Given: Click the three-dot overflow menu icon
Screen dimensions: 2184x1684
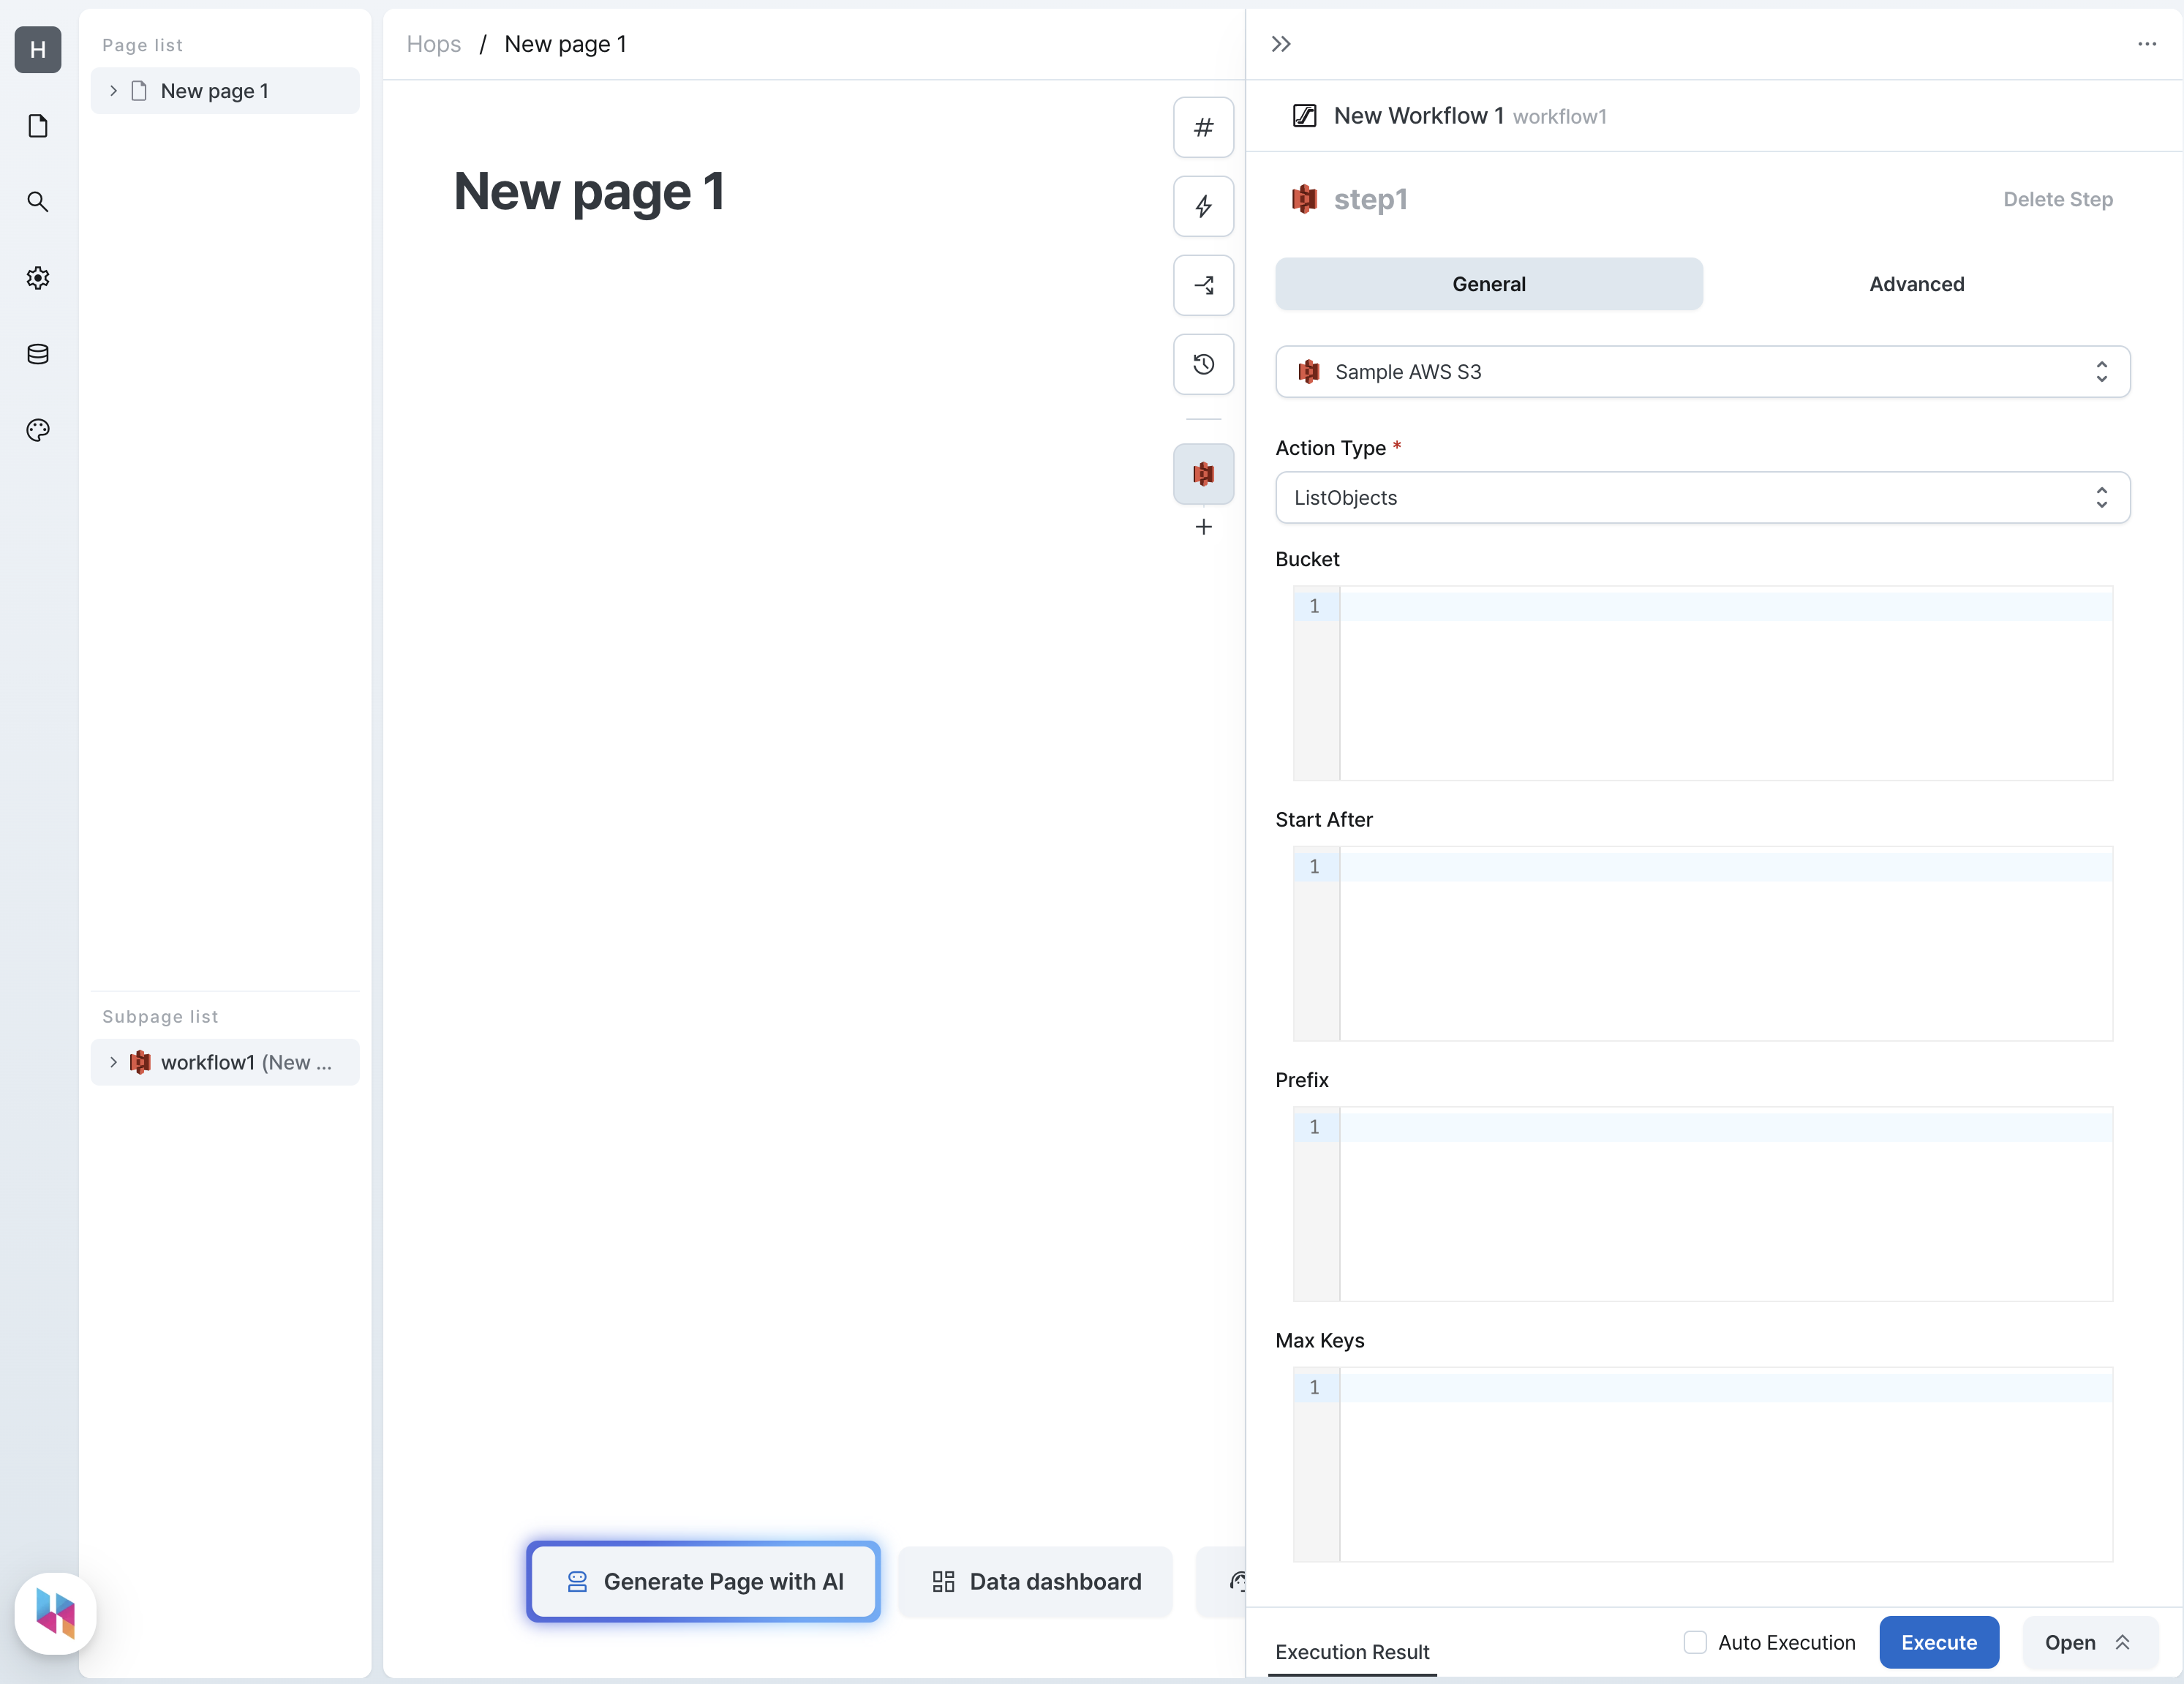Looking at the screenshot, I should (x=2147, y=44).
